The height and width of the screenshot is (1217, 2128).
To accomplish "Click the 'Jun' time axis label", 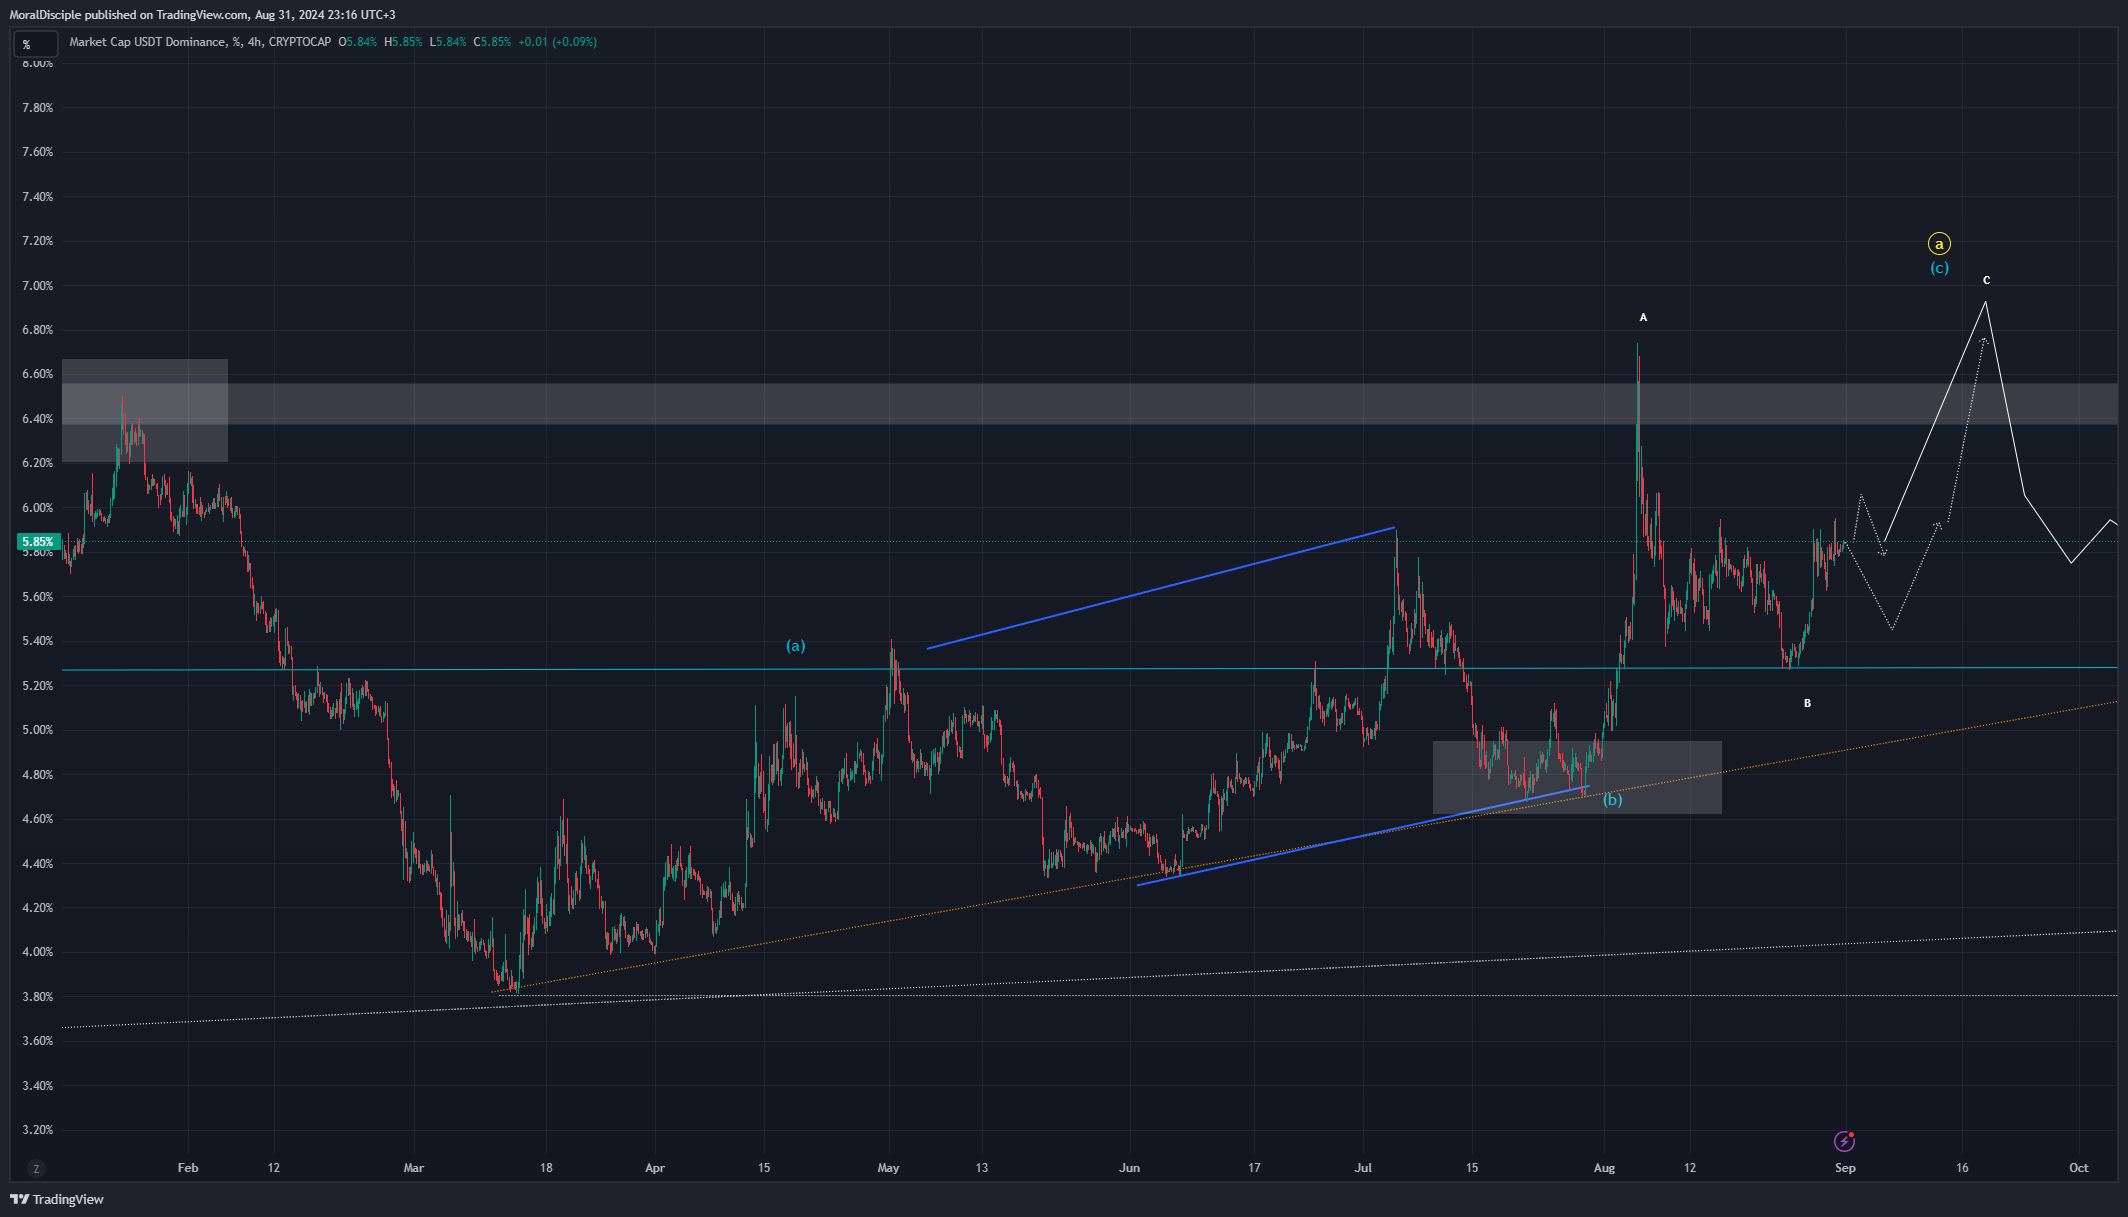I will point(1130,1168).
